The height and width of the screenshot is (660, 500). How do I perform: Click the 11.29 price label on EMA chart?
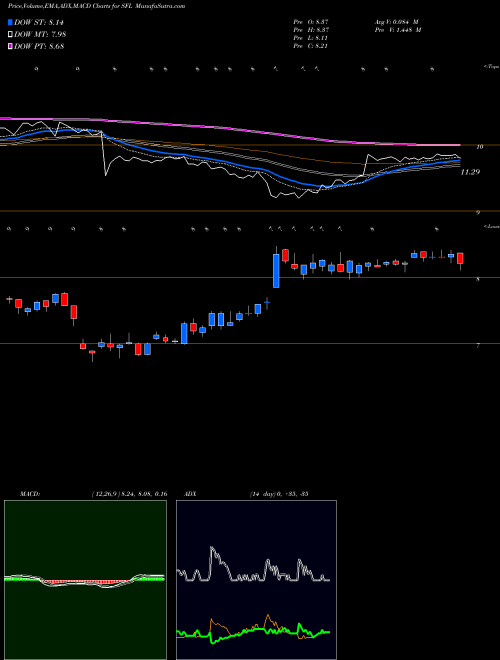[x=470, y=172]
